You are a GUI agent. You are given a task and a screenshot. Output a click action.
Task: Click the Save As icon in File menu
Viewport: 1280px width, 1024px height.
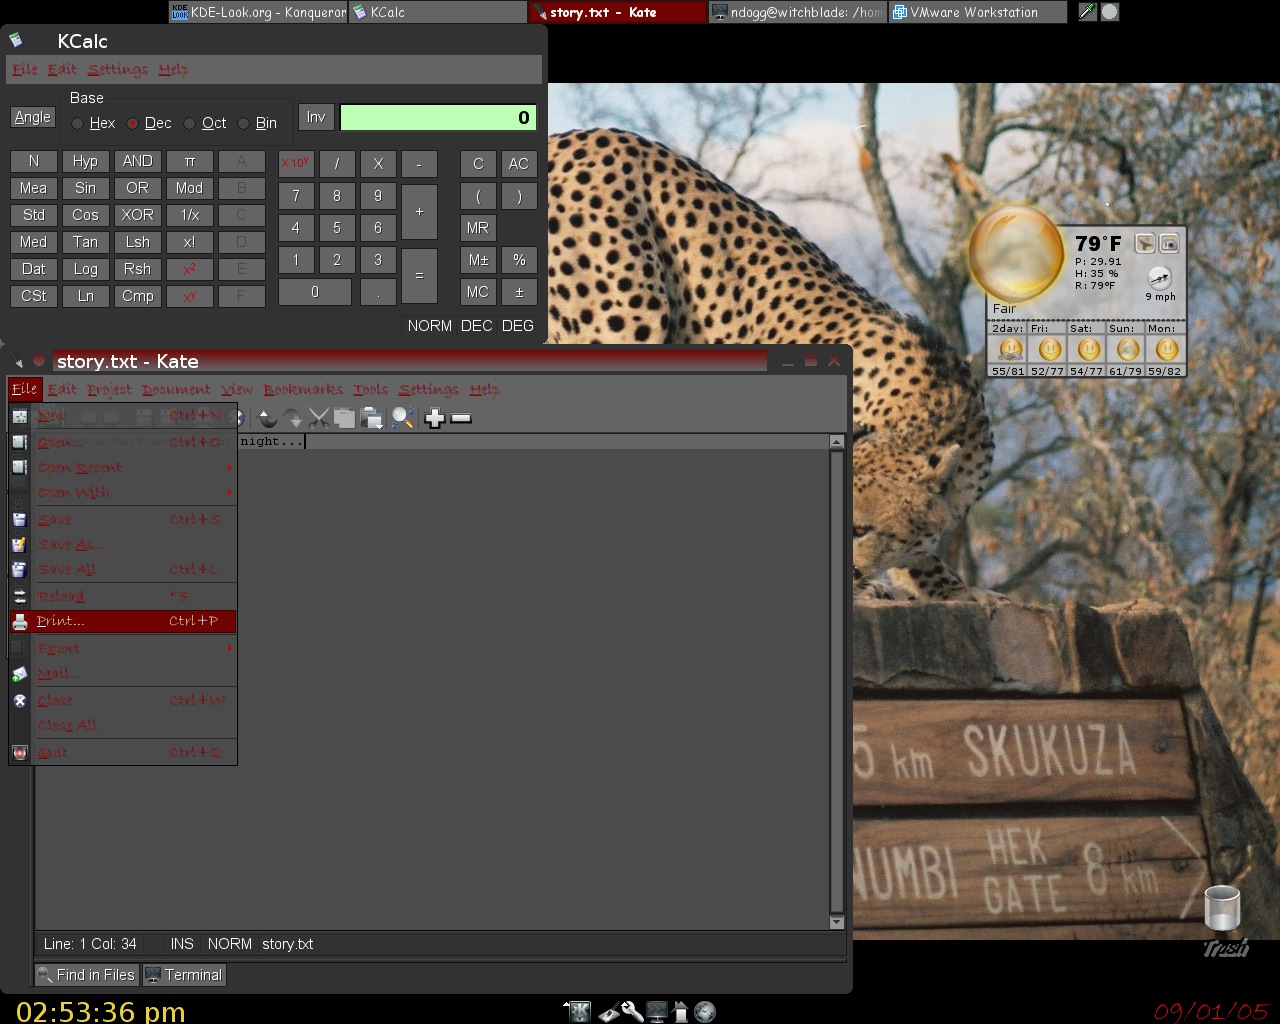(x=20, y=545)
